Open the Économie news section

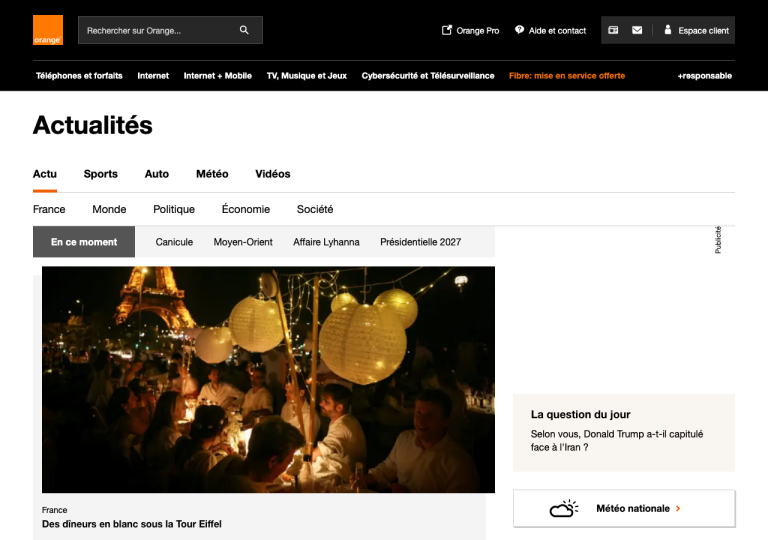point(245,209)
